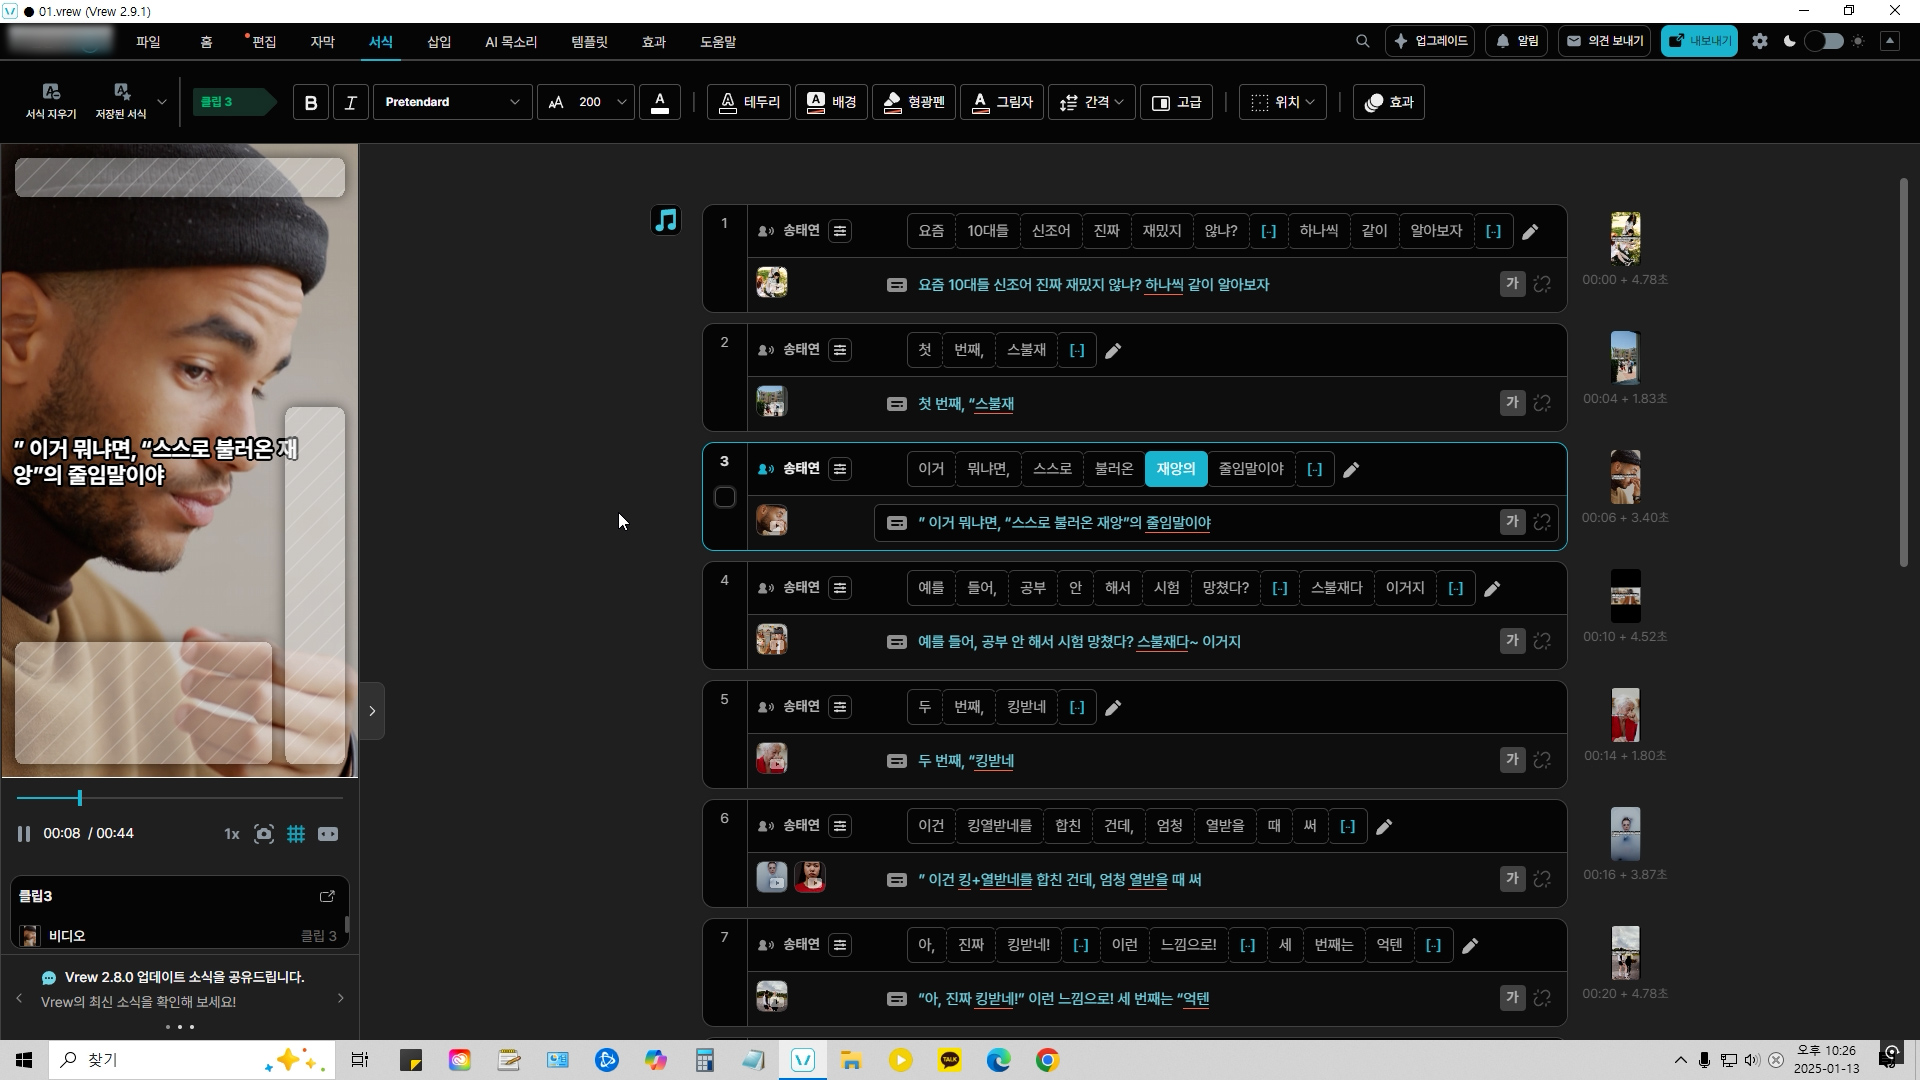The width and height of the screenshot is (1920, 1080).
Task: Toggle the caption display icon in preview controls
Action: (328, 834)
